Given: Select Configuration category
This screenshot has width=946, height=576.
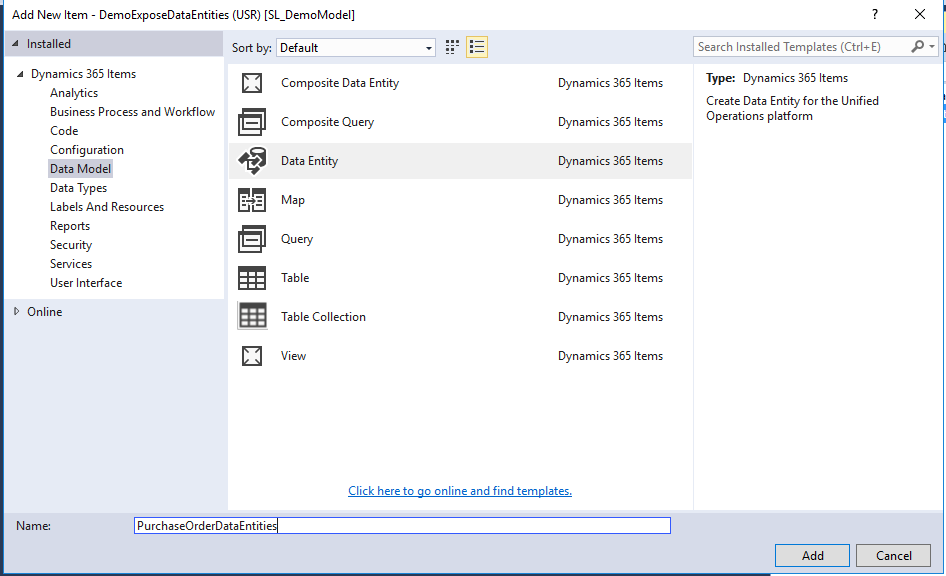Looking at the screenshot, I should coord(86,150).
